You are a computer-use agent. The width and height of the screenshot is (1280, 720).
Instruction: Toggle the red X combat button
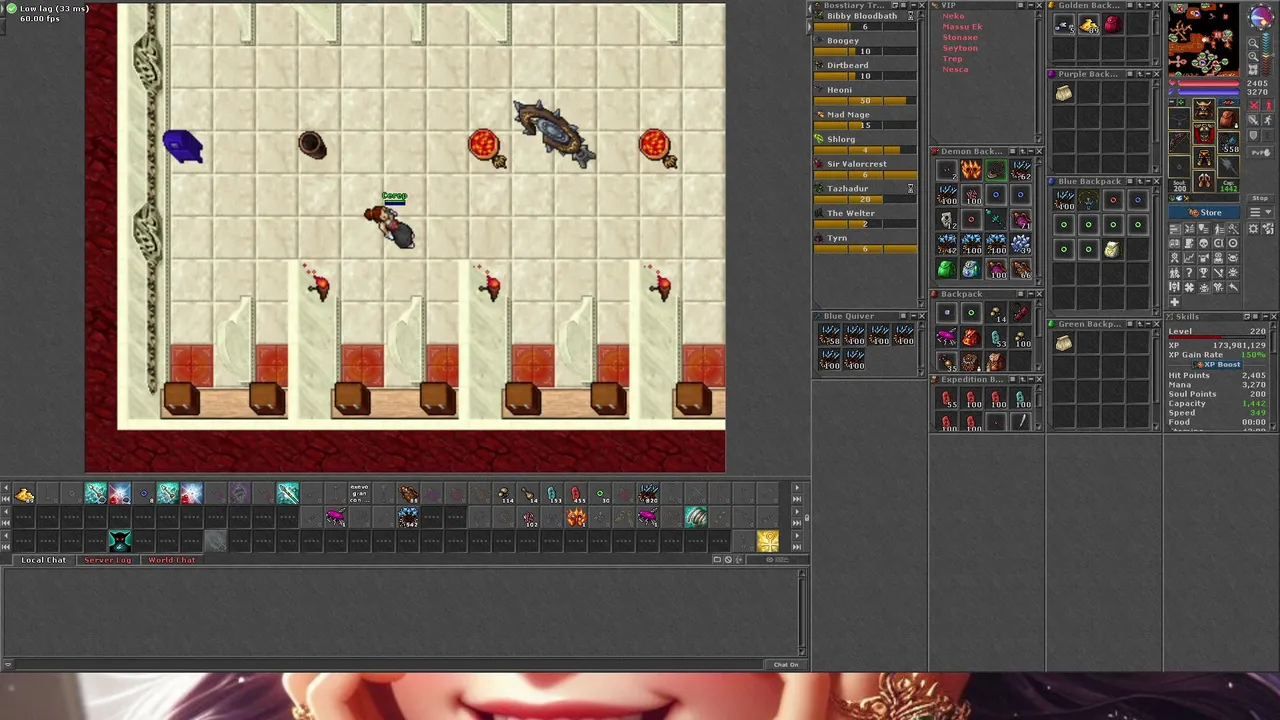tap(1253, 104)
